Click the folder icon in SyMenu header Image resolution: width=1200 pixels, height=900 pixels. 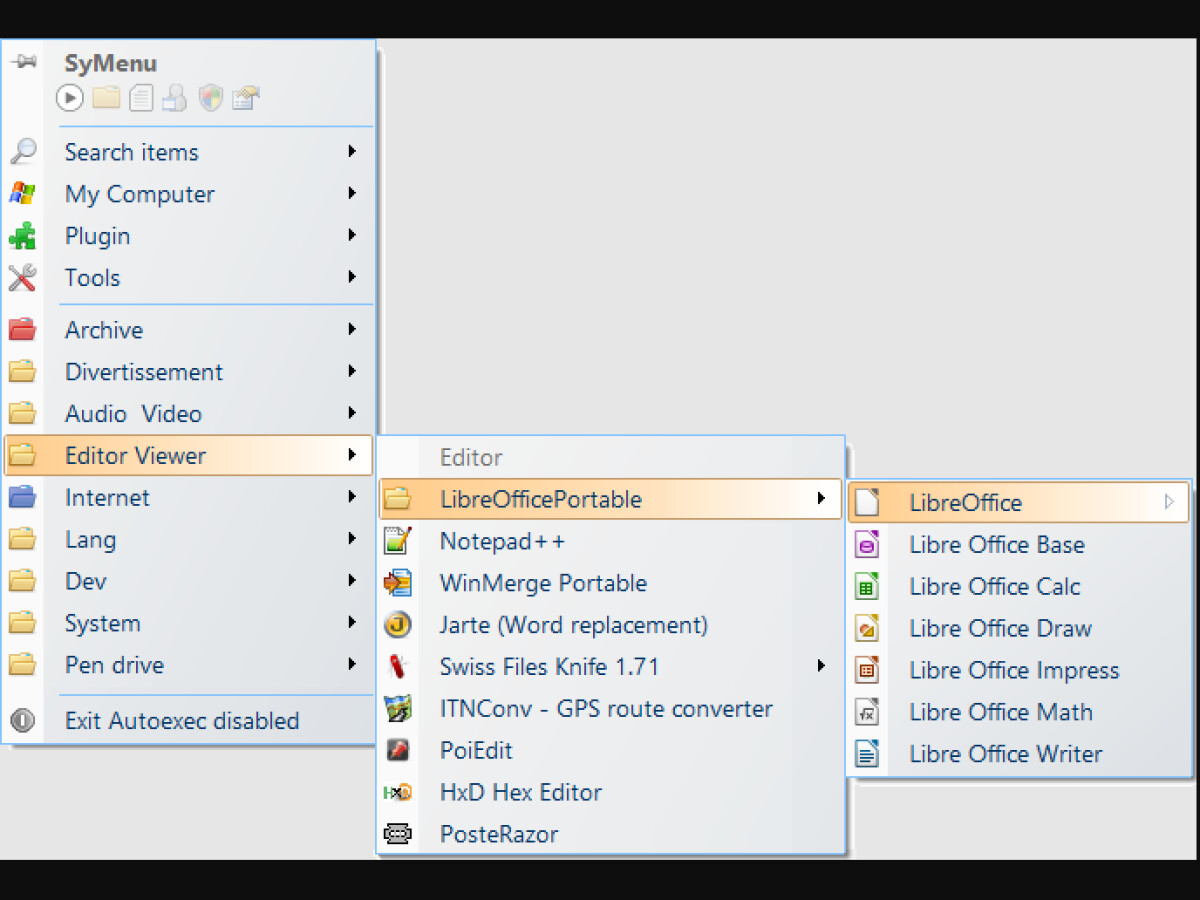(x=106, y=97)
